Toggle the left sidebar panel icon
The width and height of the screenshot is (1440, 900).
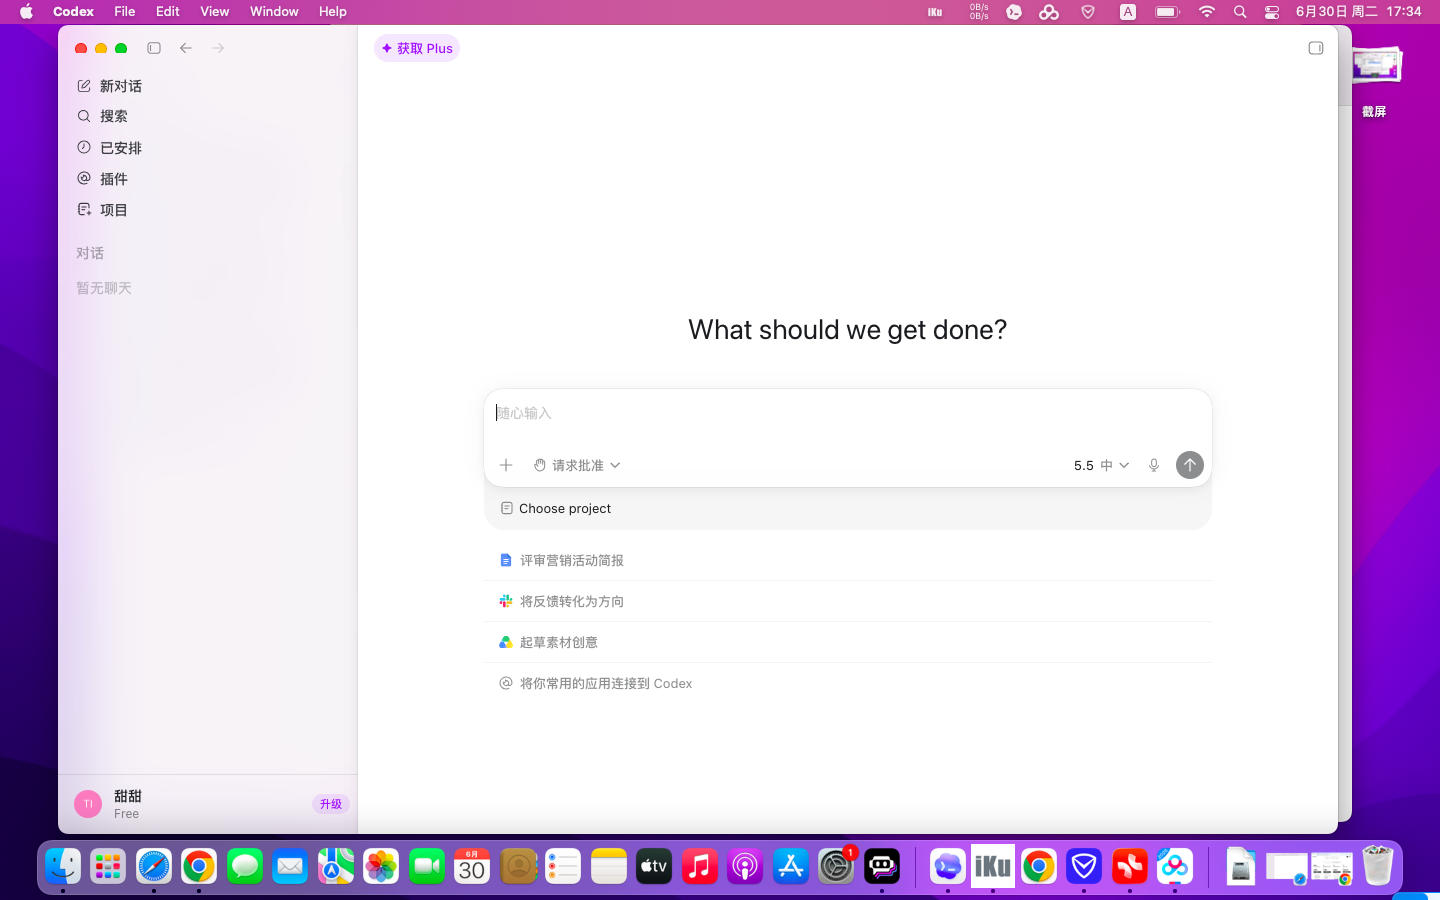pos(154,48)
